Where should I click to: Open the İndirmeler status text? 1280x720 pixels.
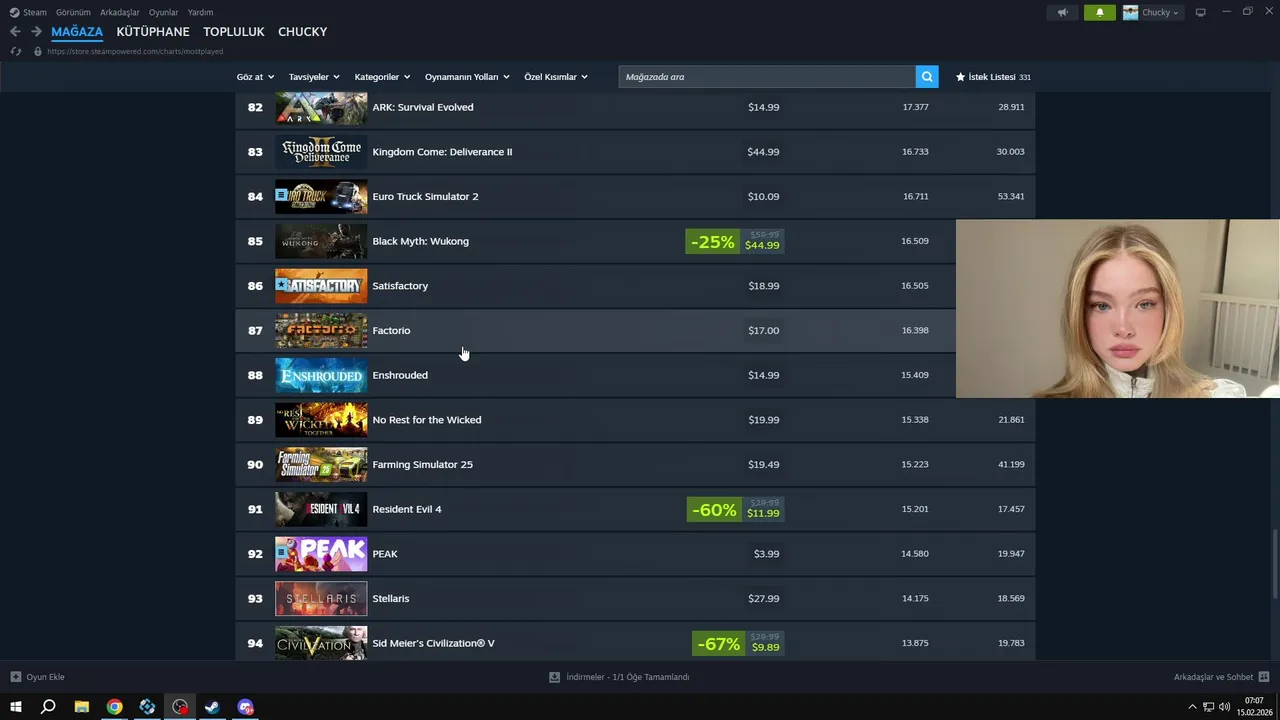pyautogui.click(x=627, y=677)
